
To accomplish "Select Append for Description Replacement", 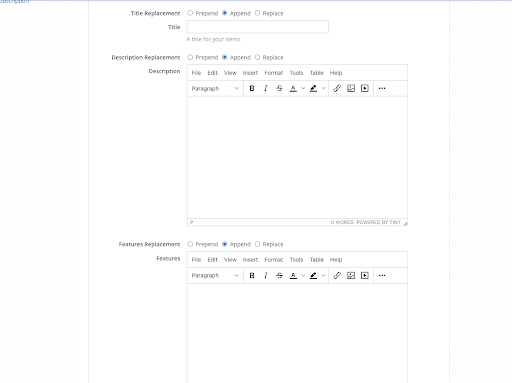I will (225, 57).
